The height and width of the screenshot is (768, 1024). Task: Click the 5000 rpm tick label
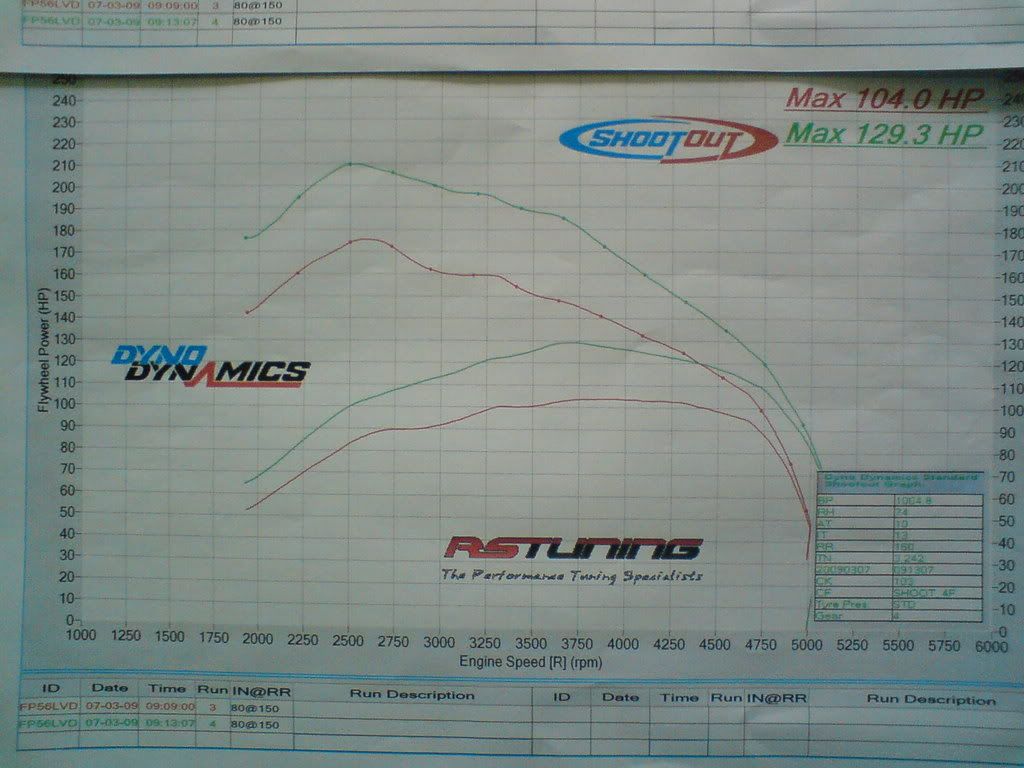[807, 645]
